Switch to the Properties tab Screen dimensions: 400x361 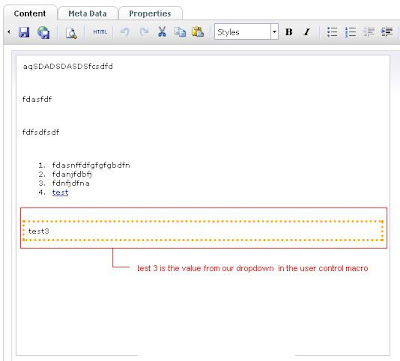click(x=150, y=14)
